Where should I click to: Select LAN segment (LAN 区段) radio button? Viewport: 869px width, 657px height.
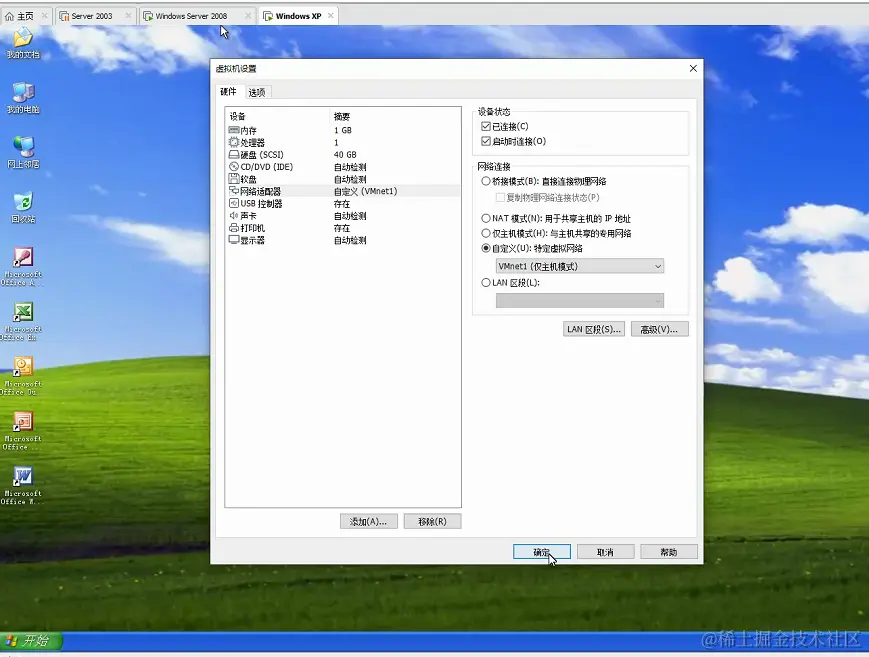[x=486, y=283]
